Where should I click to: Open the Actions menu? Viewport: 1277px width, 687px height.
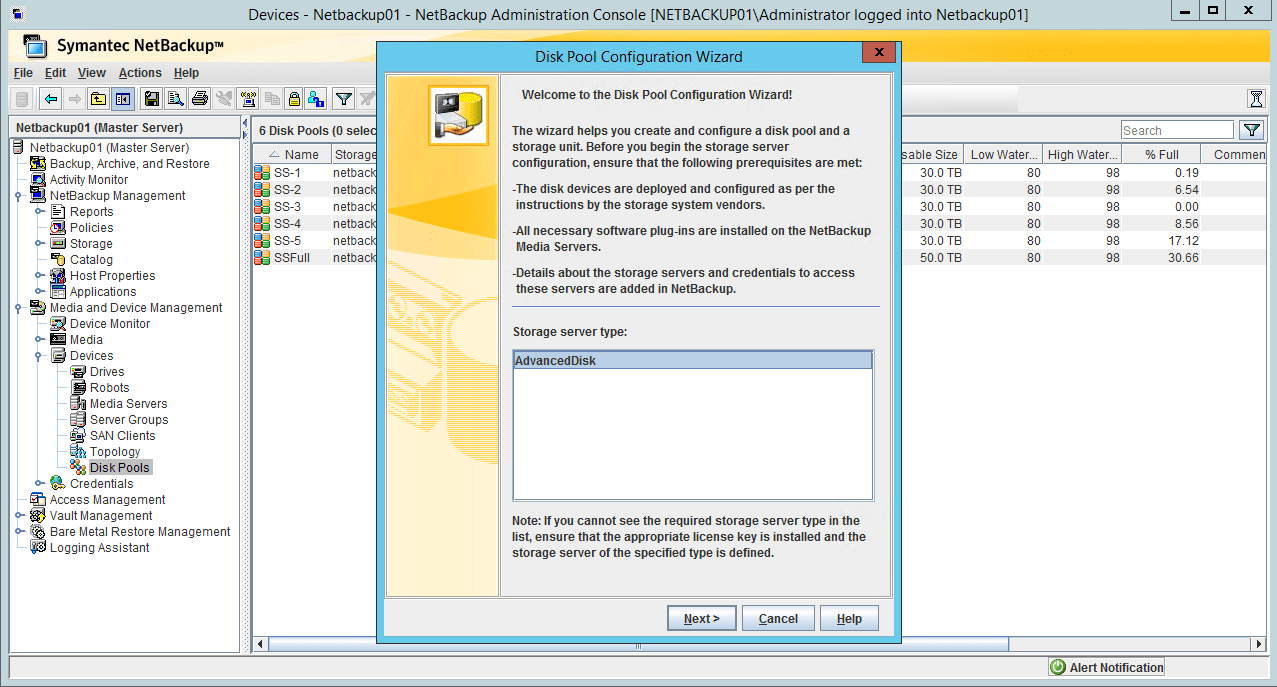click(x=140, y=72)
